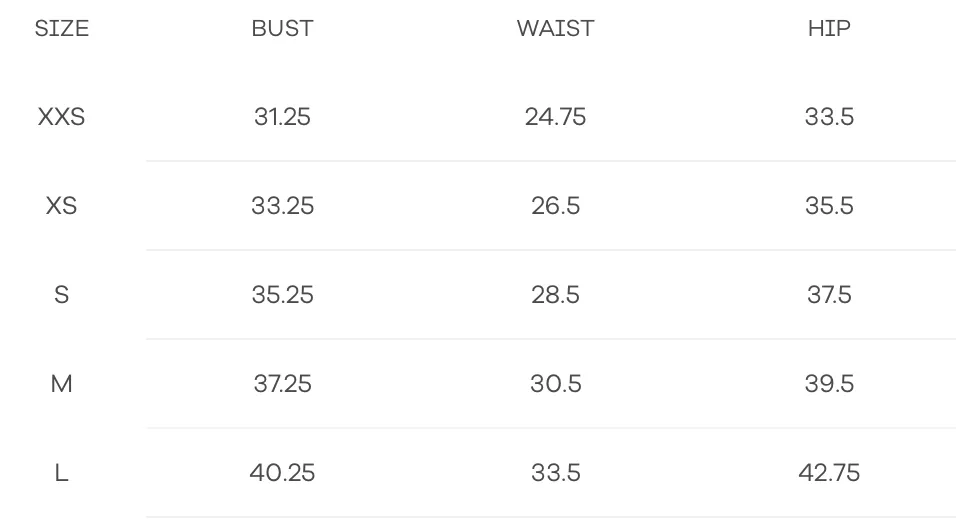Select the XXS size row label
The width and height of the screenshot is (956, 524).
pyautogui.click(x=62, y=117)
